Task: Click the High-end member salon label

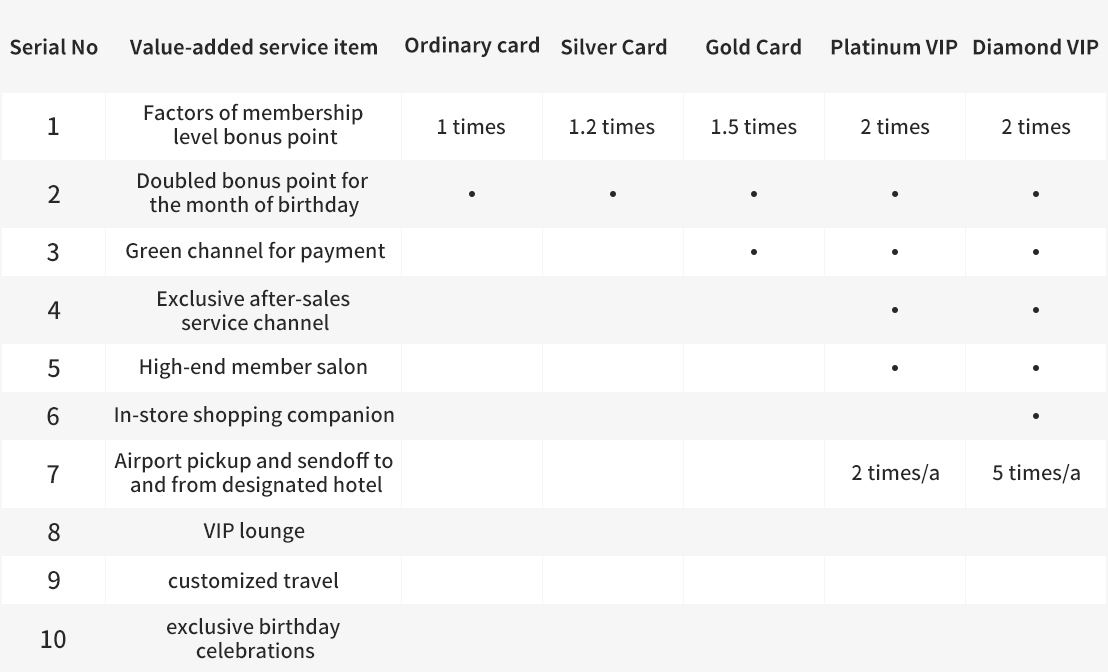Action: 253,367
